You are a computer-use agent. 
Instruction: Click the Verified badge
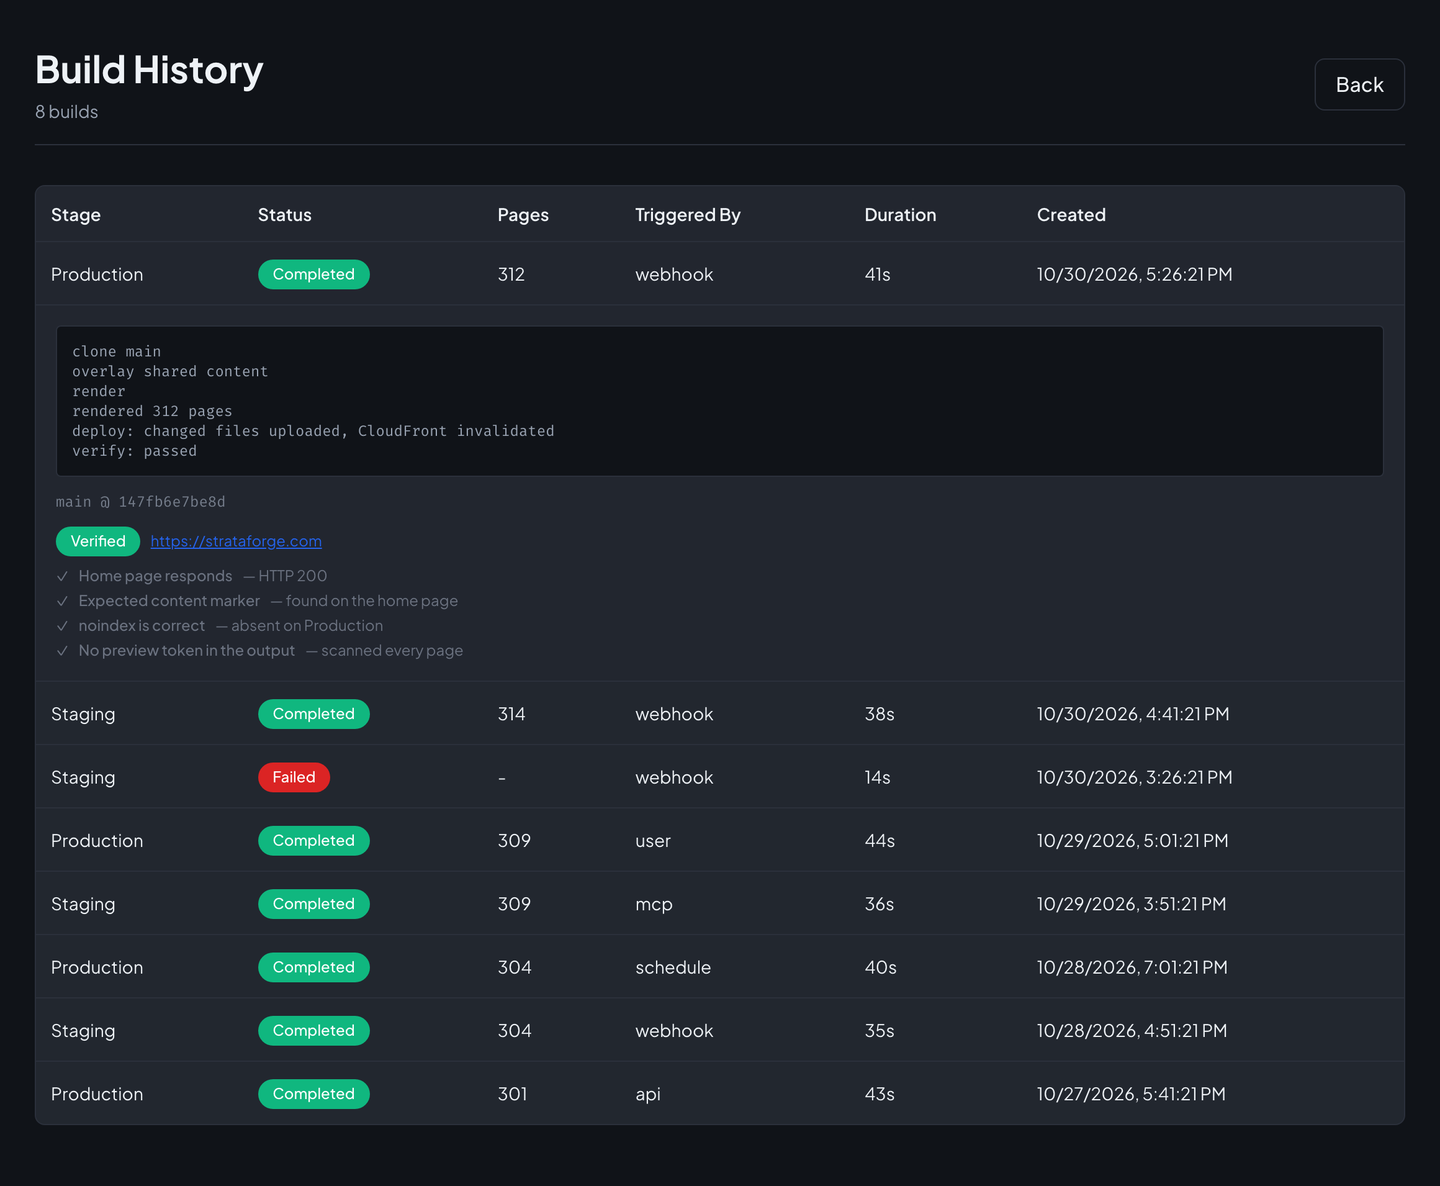pos(98,541)
